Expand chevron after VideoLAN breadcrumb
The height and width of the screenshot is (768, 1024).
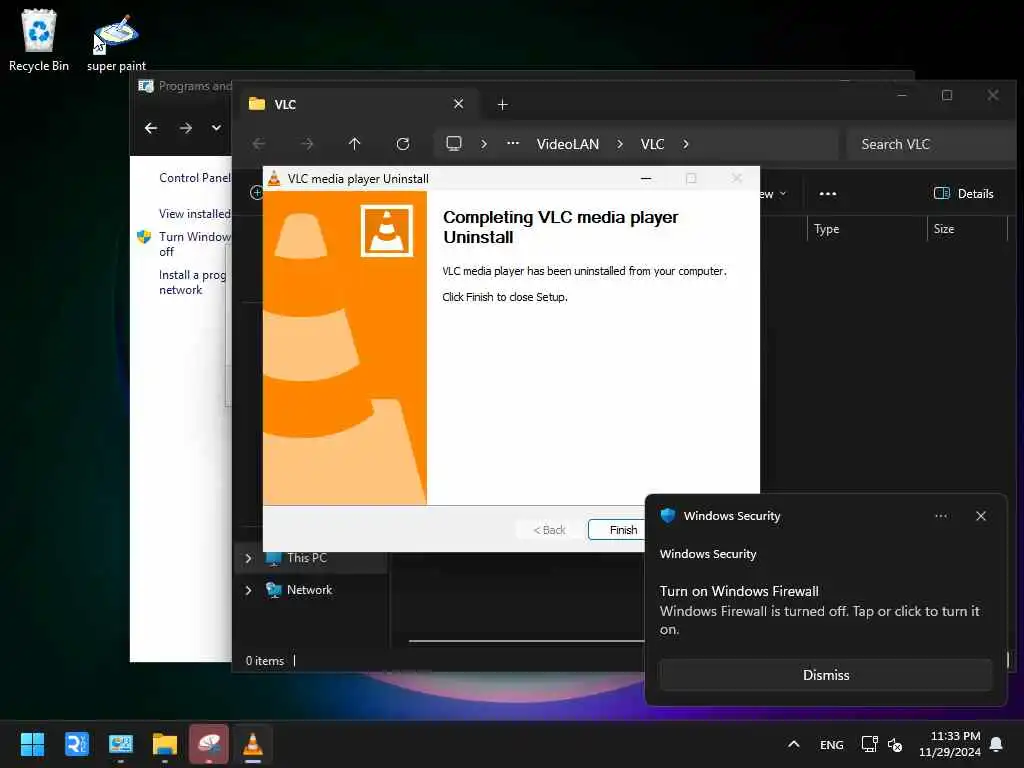click(620, 144)
